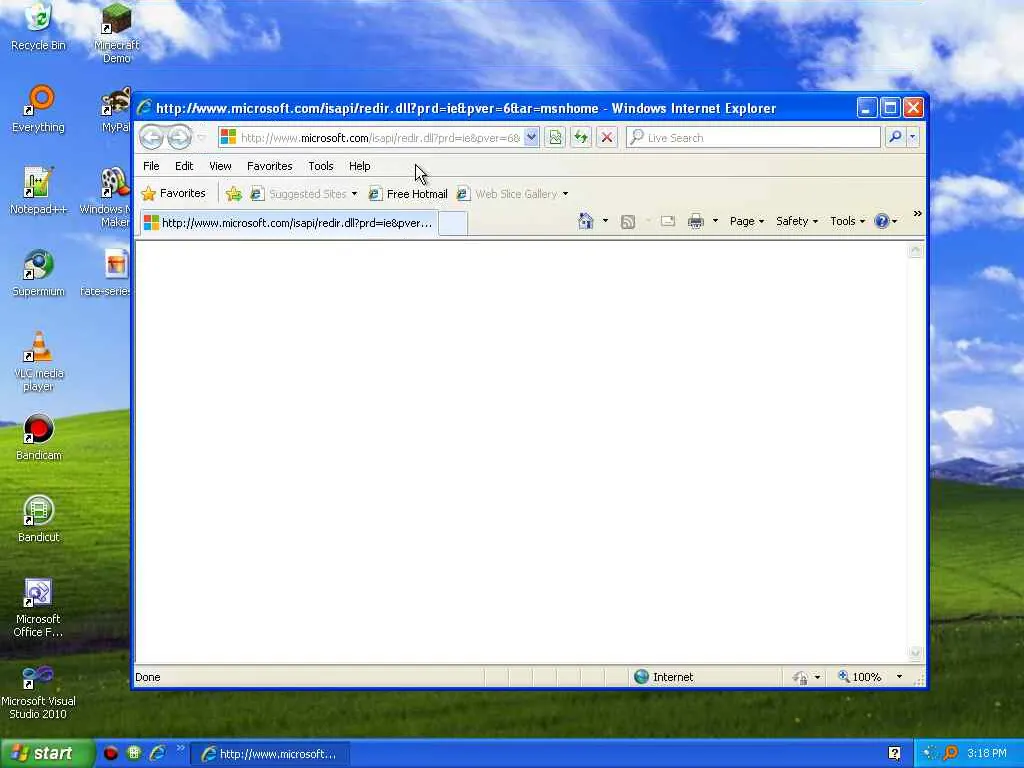Open the recent pages dropdown arrow
This screenshot has height=768, width=1024.
click(201, 138)
